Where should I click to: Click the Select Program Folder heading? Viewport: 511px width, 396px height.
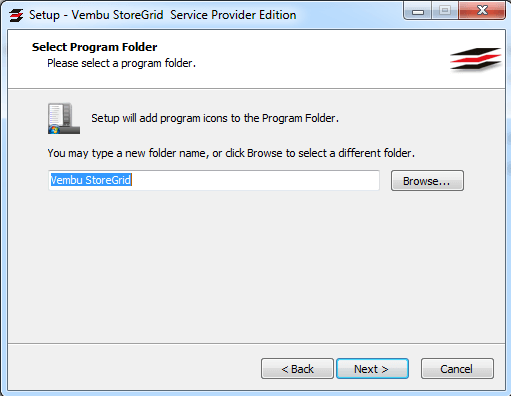point(94,47)
